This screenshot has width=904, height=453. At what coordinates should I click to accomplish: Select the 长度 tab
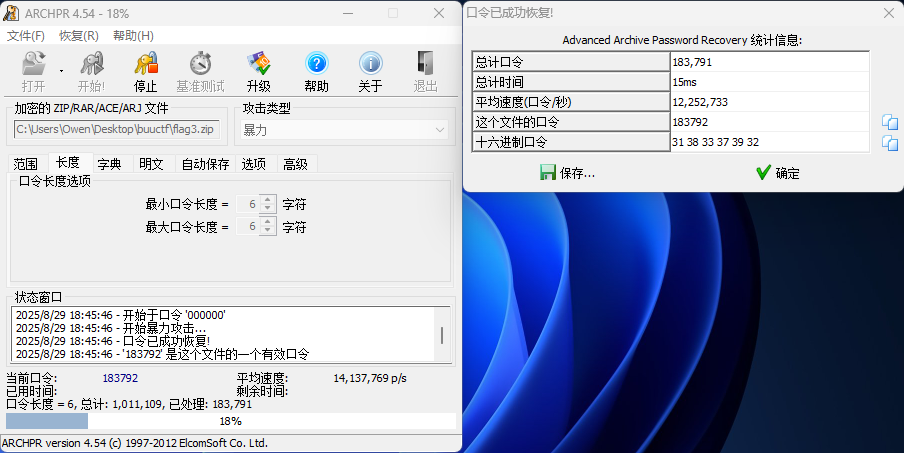point(68,163)
